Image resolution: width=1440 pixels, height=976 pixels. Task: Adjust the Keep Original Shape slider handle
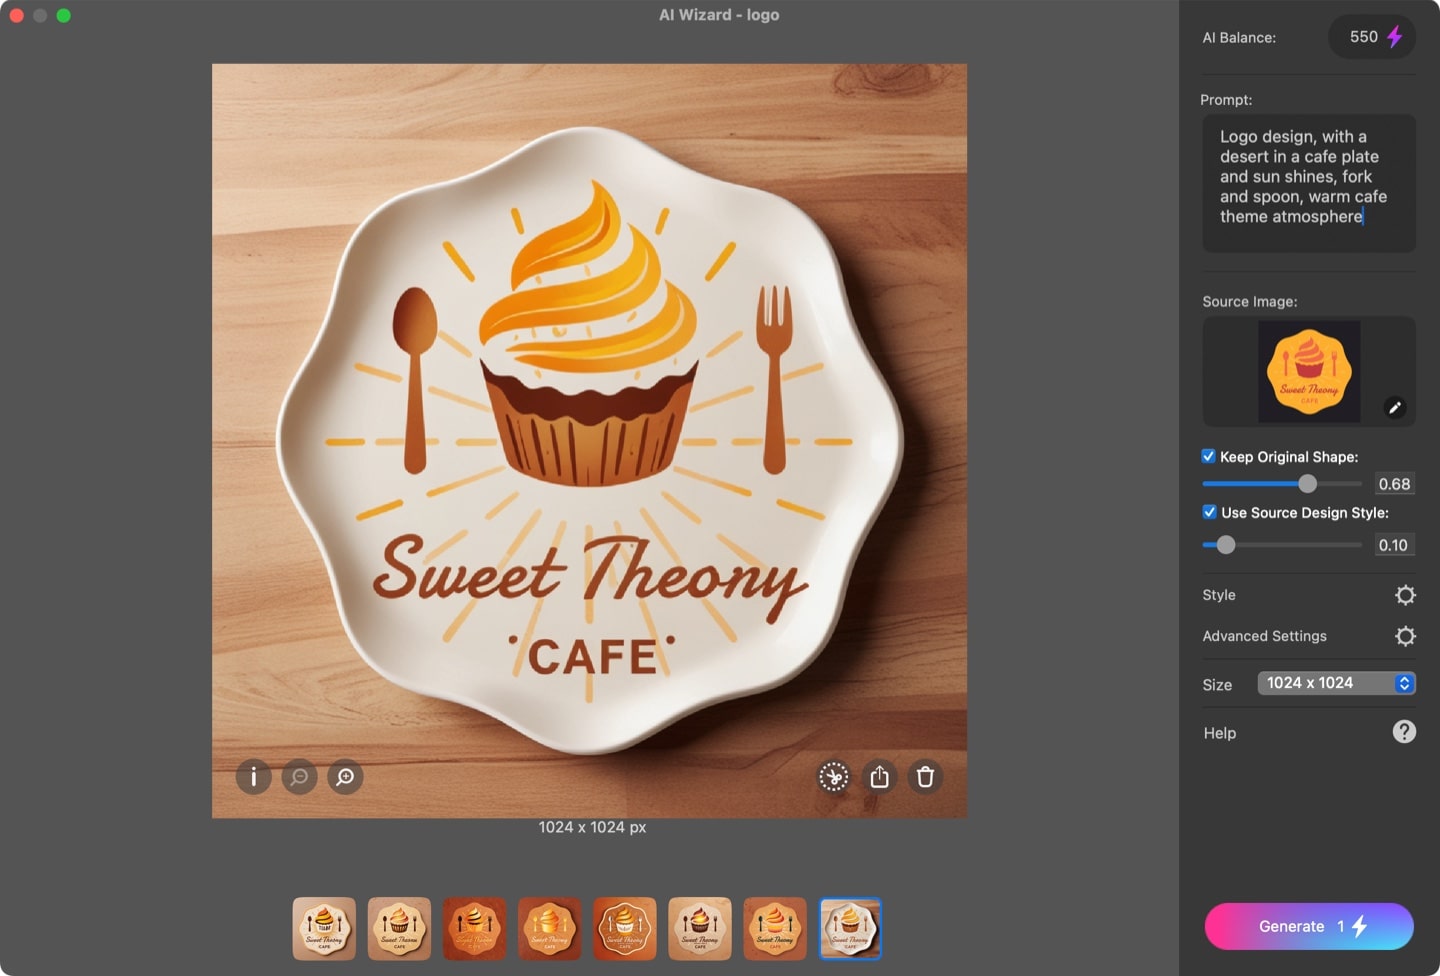(x=1308, y=483)
